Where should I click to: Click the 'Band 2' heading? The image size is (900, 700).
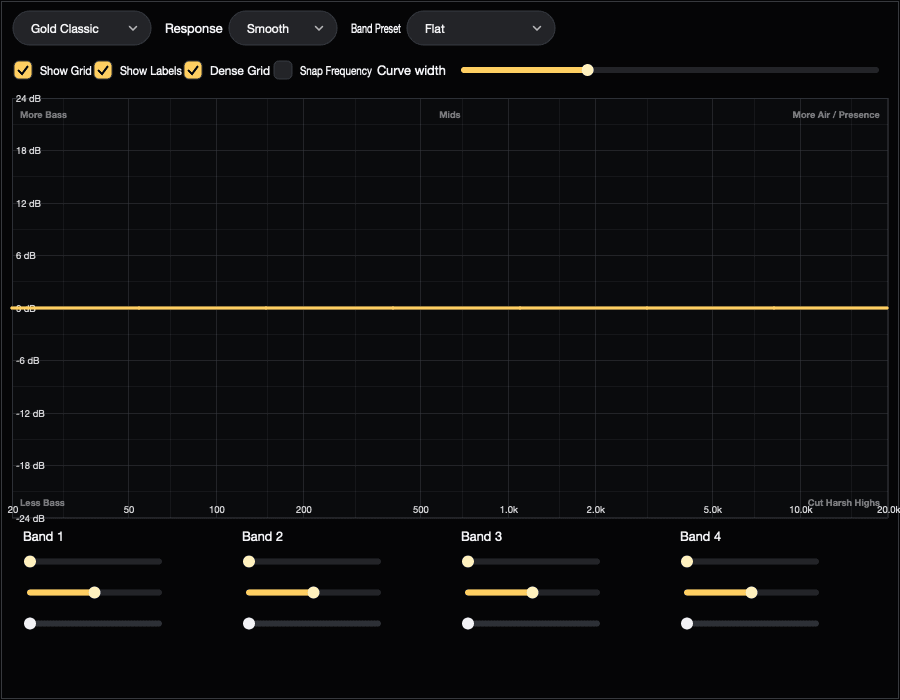click(x=262, y=536)
